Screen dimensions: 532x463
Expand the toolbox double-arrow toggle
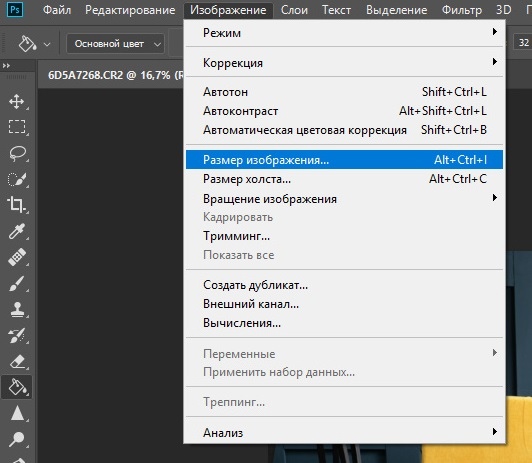[x=6, y=65]
